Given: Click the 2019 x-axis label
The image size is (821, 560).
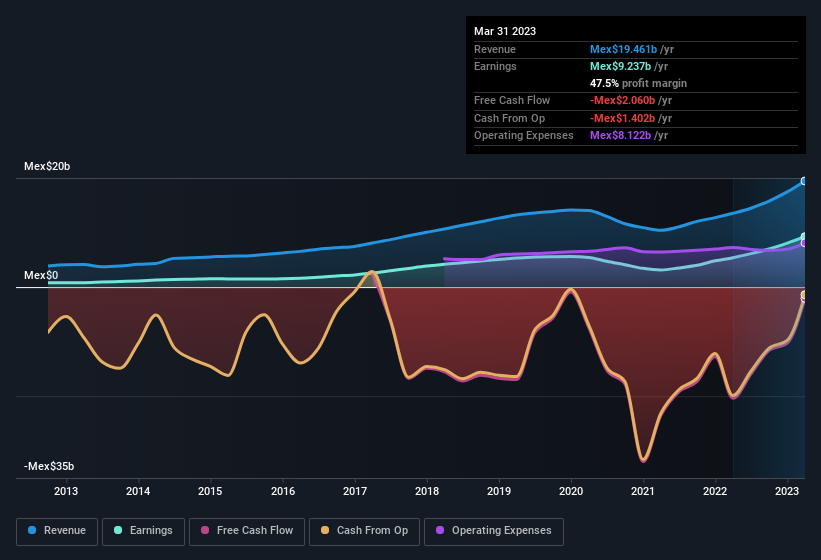Looking at the screenshot, I should (498, 491).
